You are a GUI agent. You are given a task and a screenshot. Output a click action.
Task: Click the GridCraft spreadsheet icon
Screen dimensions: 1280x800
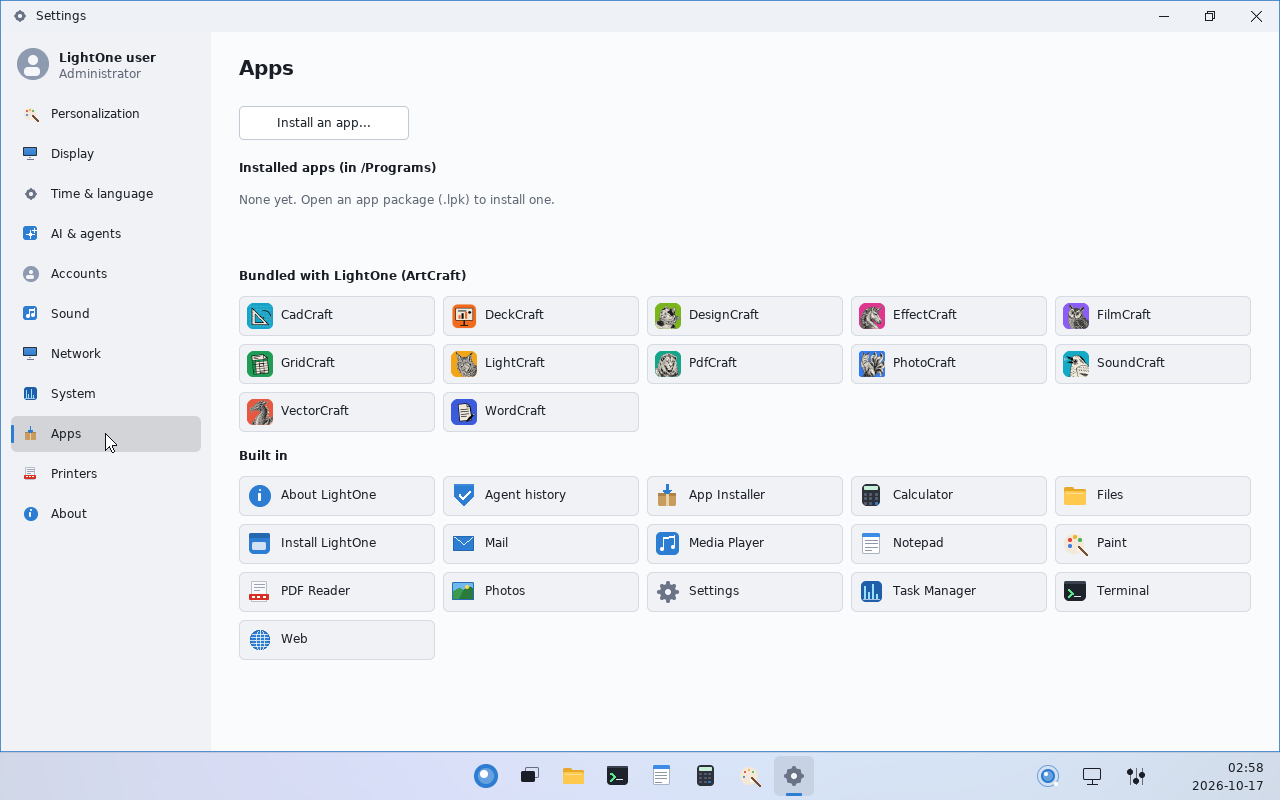click(x=260, y=364)
